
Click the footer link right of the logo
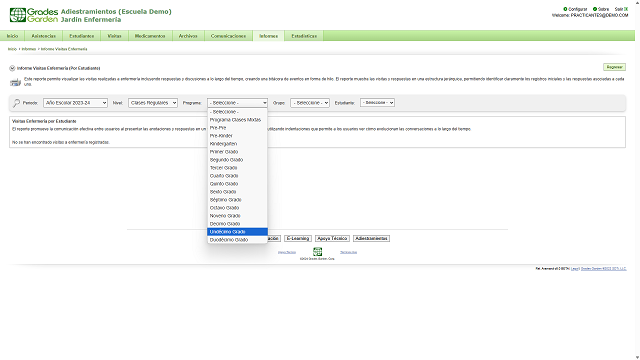click(x=349, y=252)
